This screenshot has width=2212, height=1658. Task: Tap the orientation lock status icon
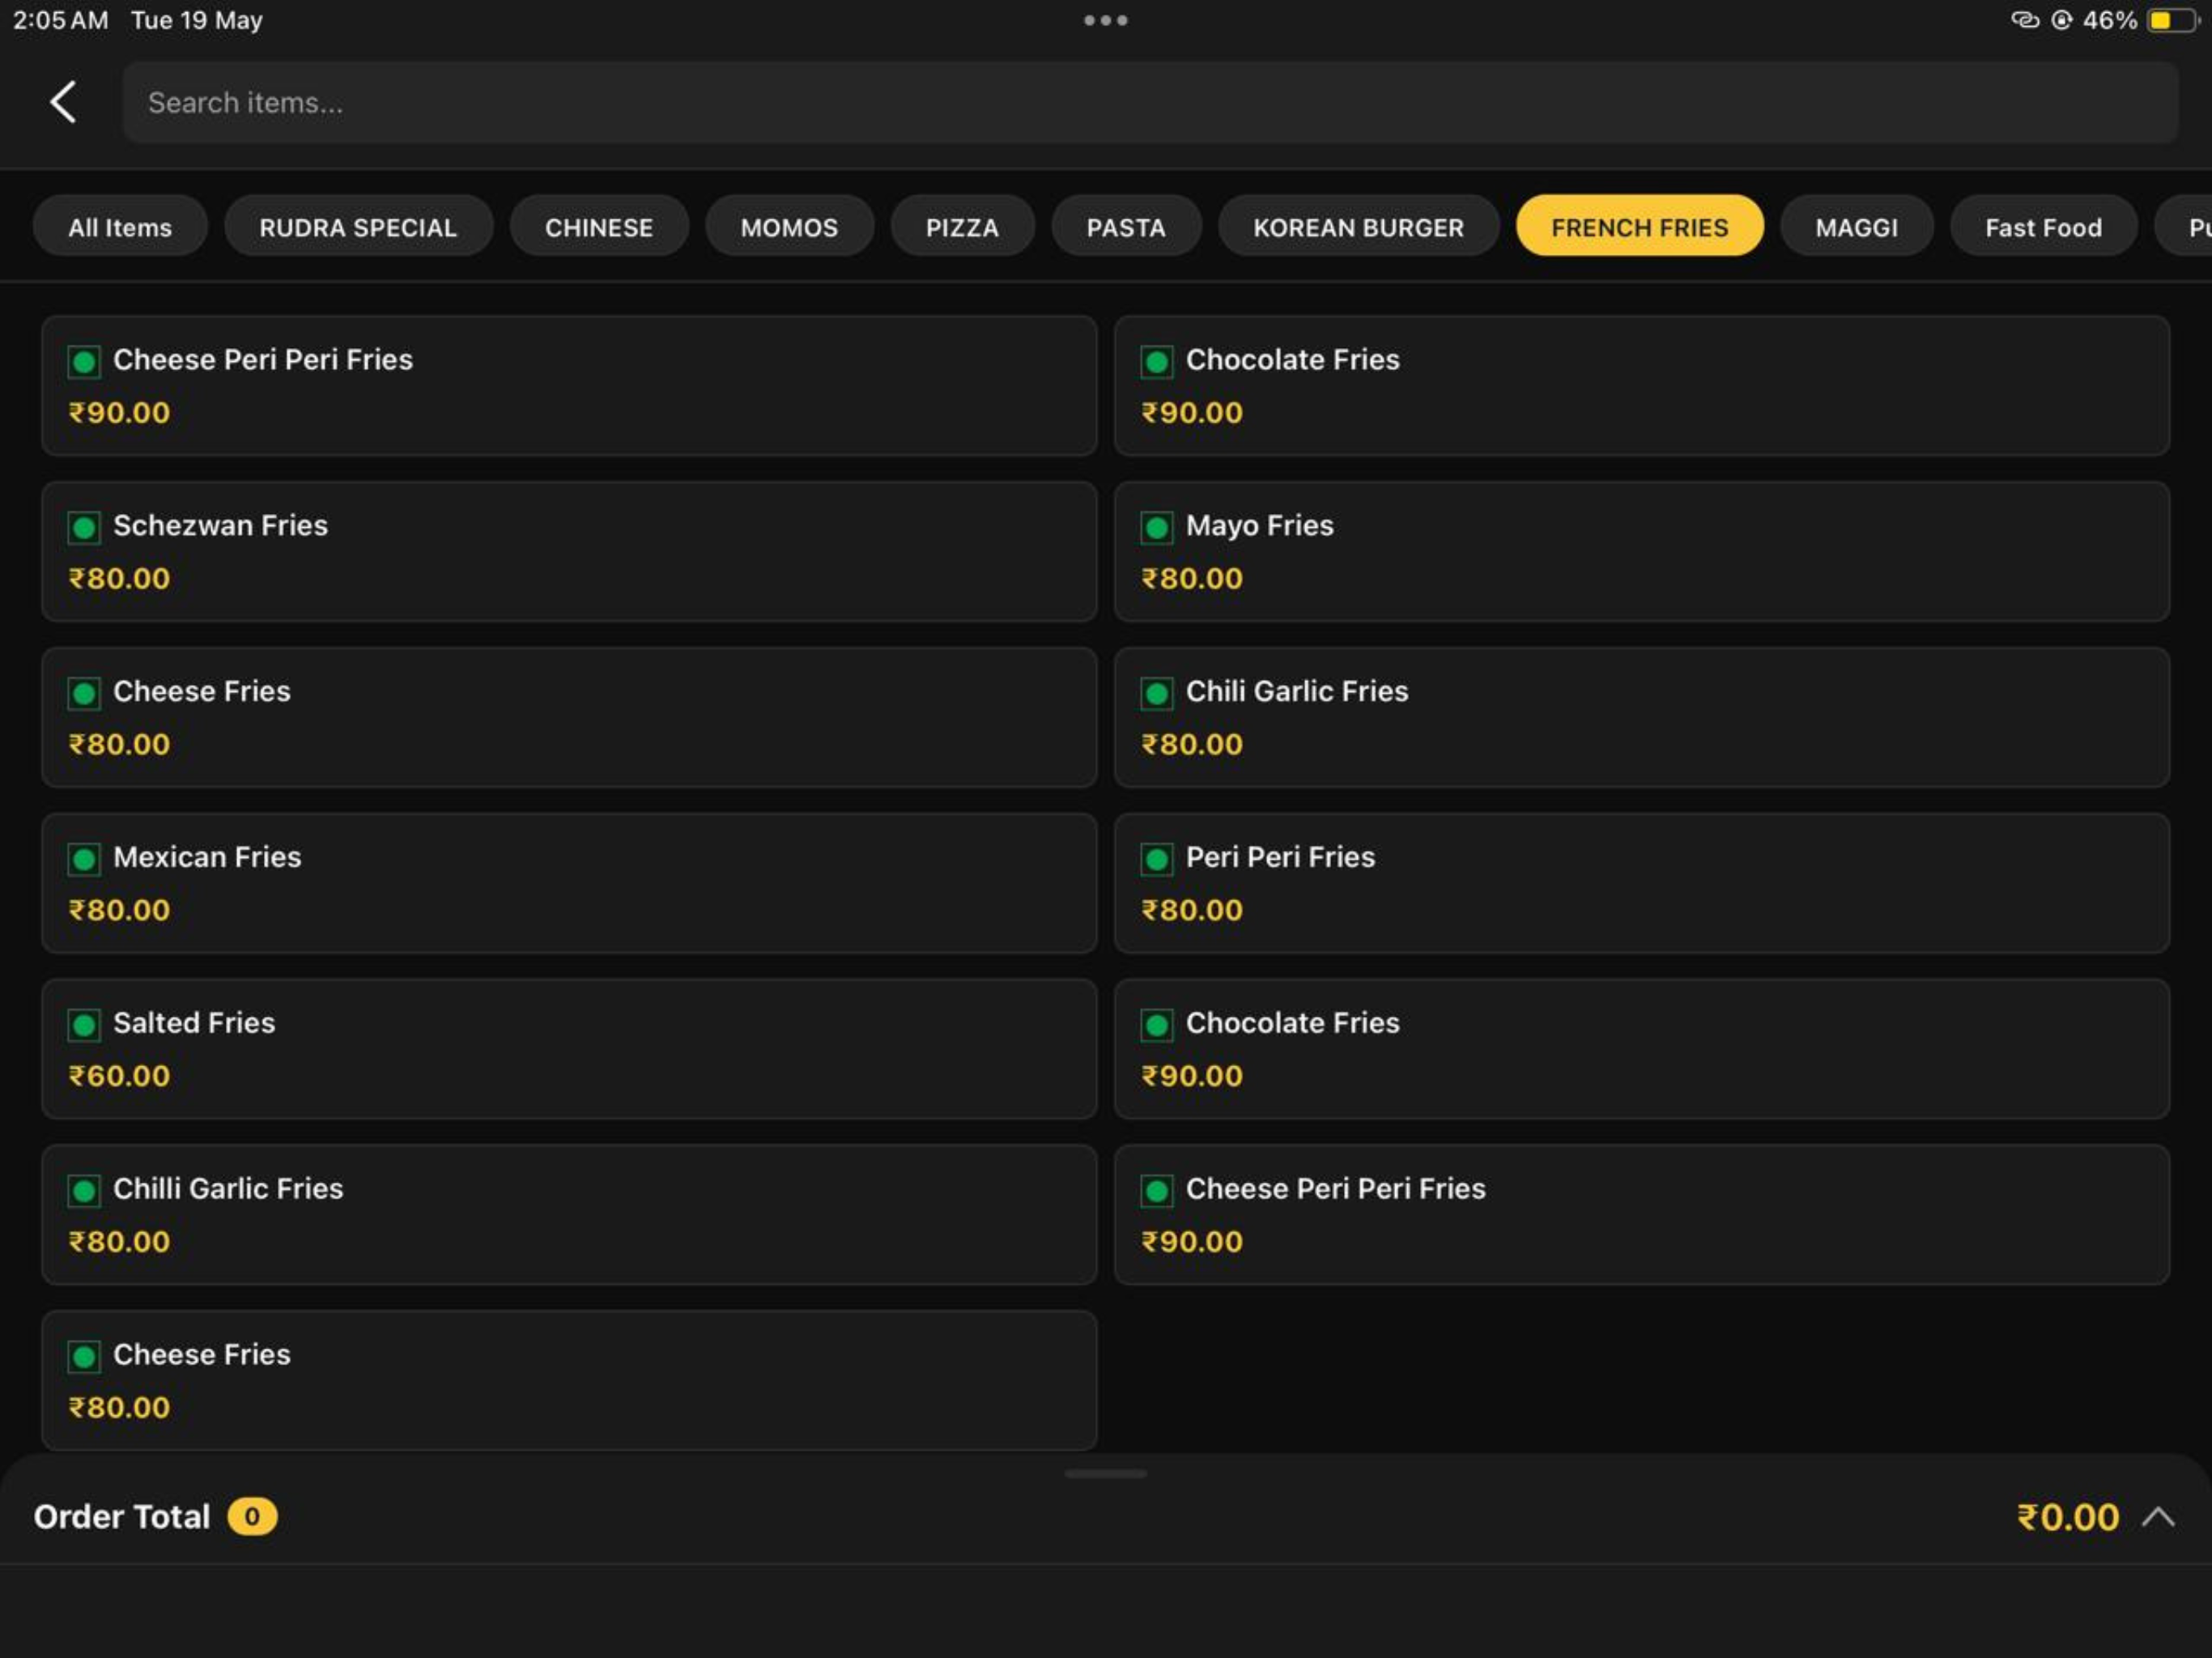[2061, 20]
